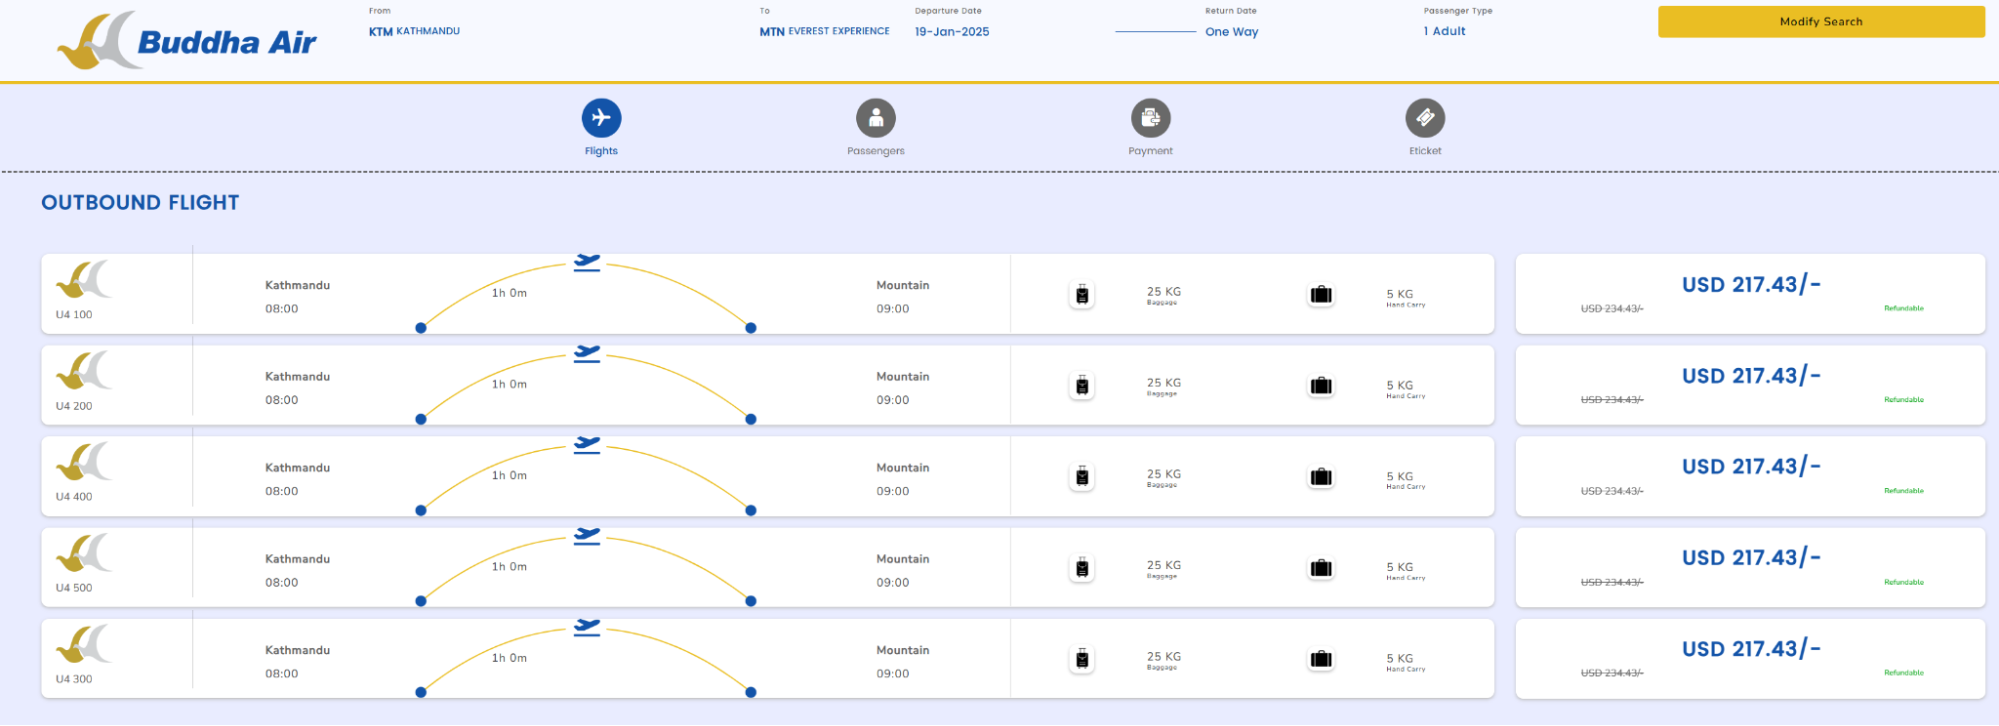Click the 25 KG Baggage text for U4 500
The image size is (1999, 726).
coord(1164,569)
